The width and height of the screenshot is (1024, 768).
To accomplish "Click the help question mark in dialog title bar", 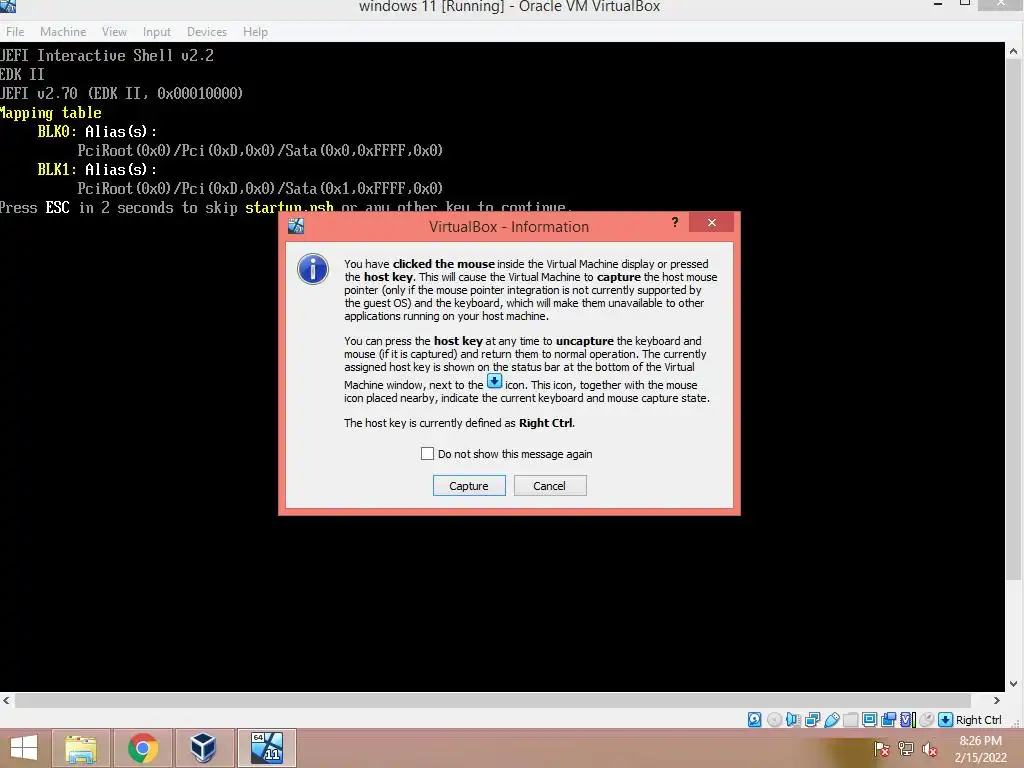I will pos(675,223).
